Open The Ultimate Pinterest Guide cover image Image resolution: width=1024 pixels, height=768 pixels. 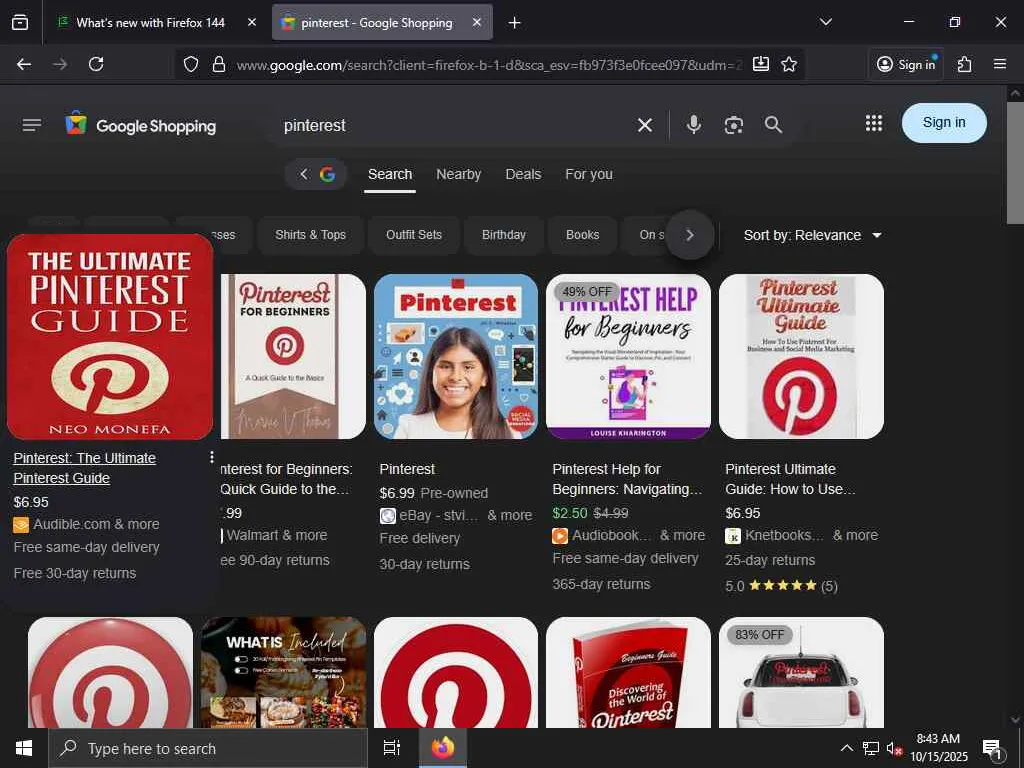click(110, 336)
